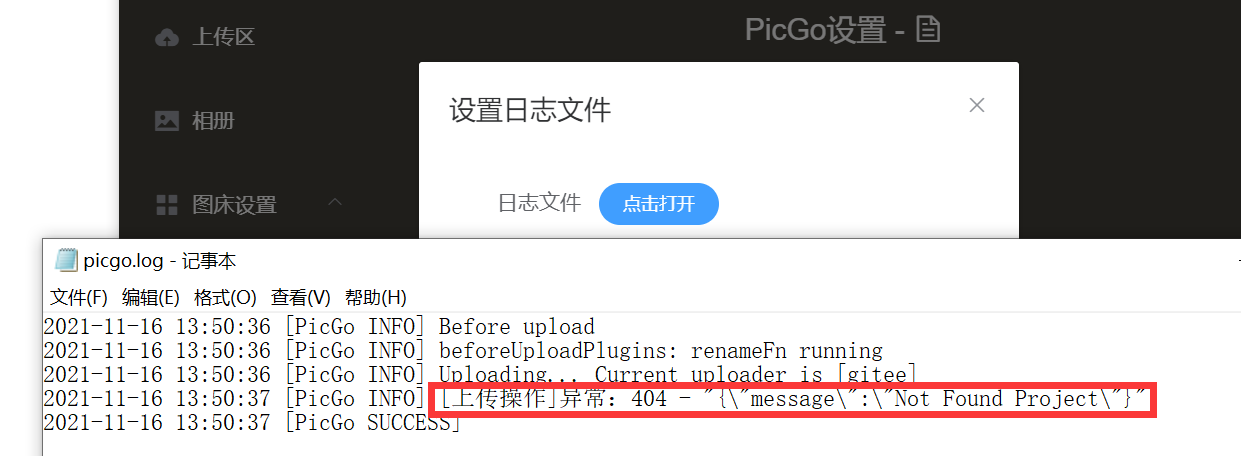The height and width of the screenshot is (456, 1241).
Task: Select the 图床设置 sidebar label
Action: (234, 205)
